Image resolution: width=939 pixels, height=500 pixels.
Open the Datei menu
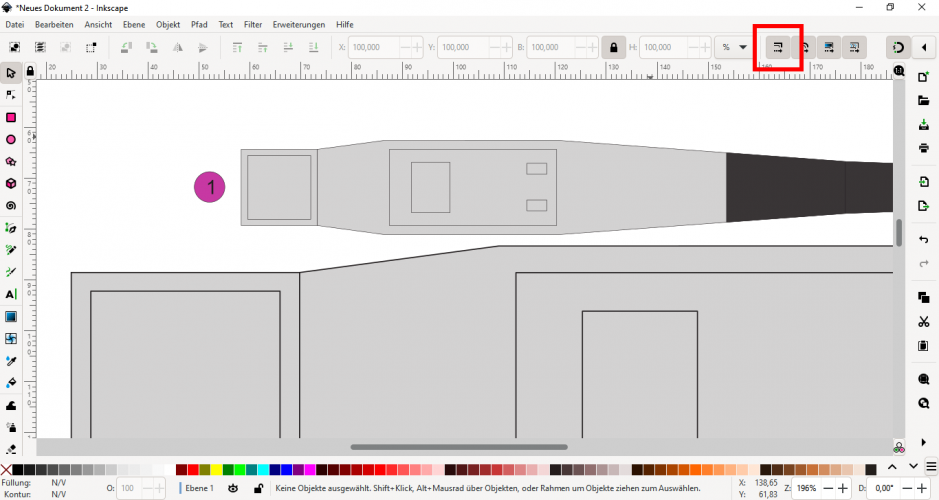click(14, 25)
